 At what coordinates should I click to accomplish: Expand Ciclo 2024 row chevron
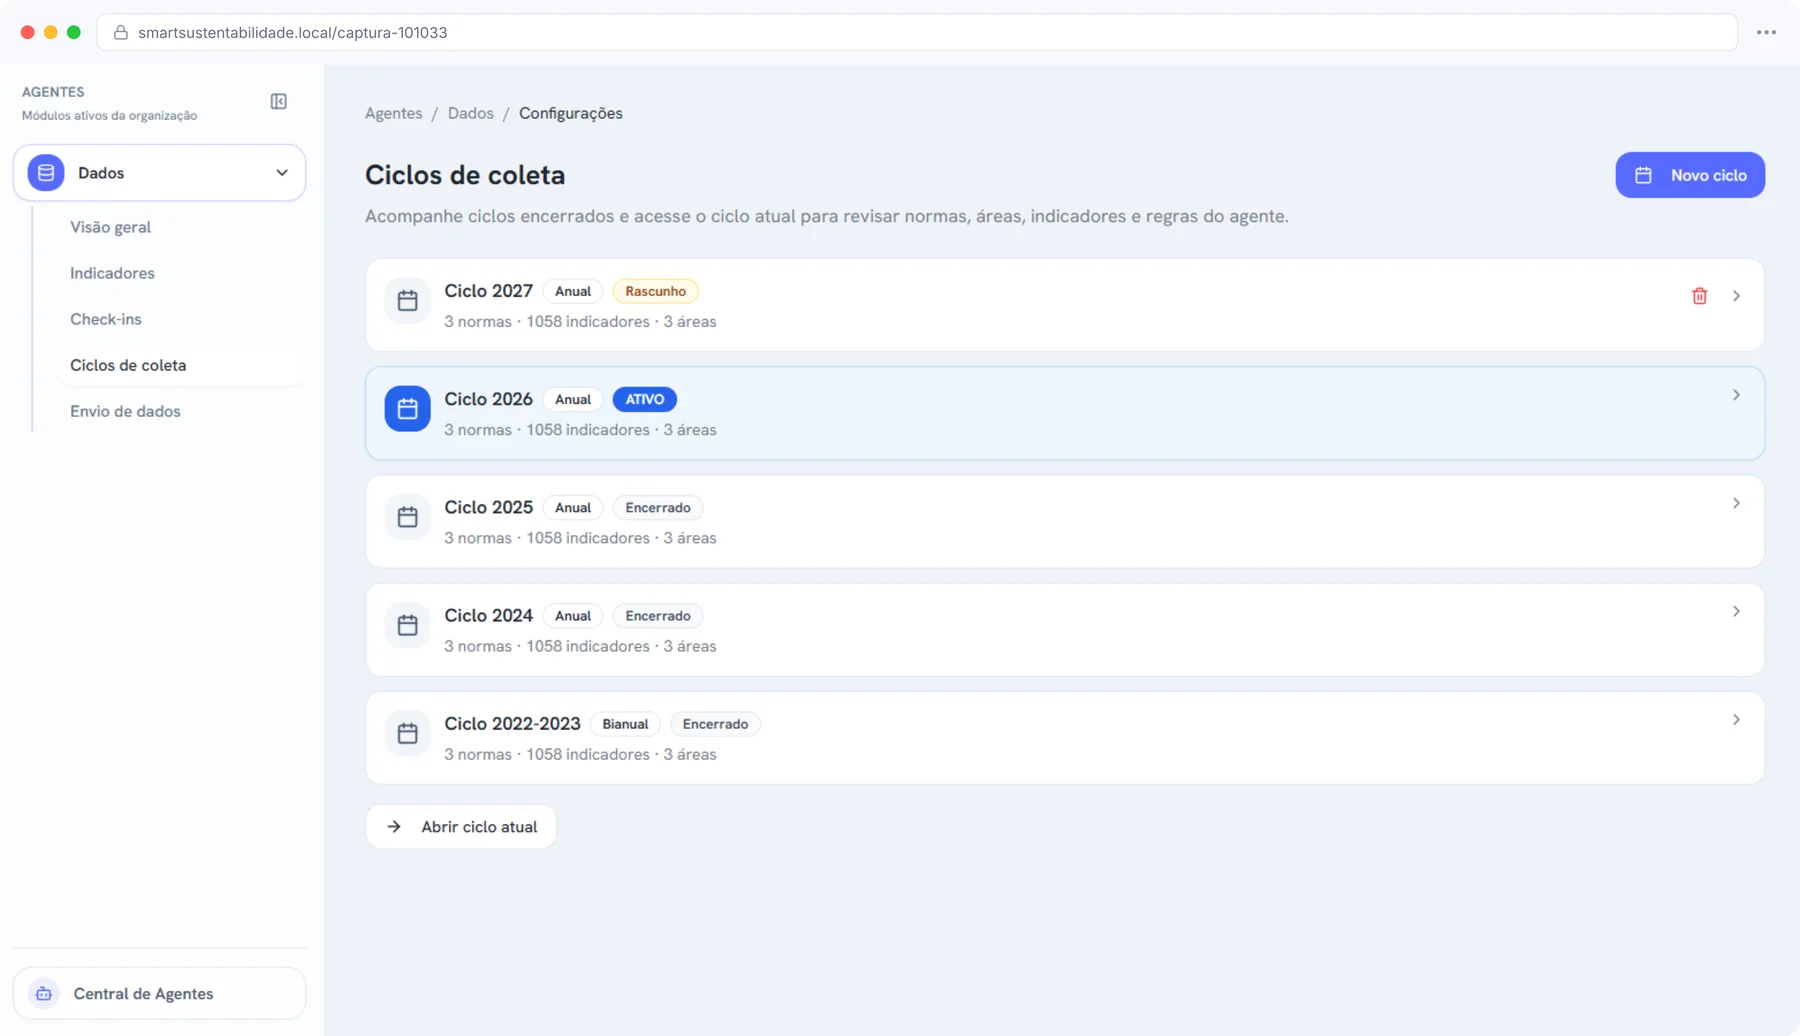(1737, 611)
